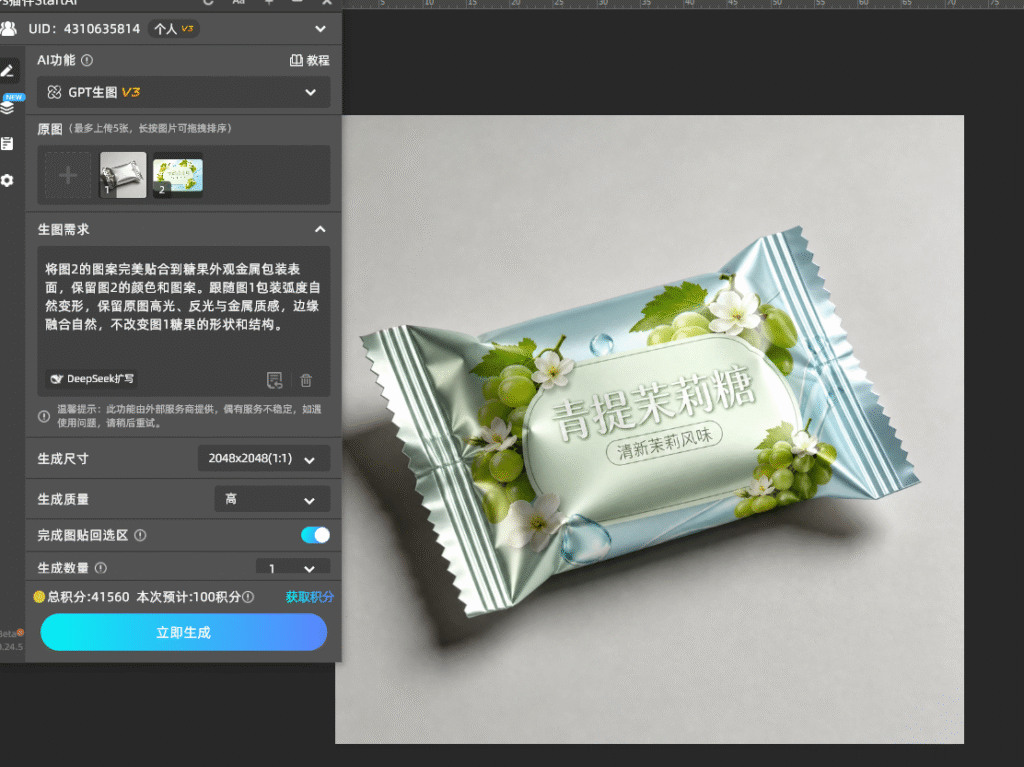Click the 立即生成 generate button
Screen dimensions: 1024x767
tap(184, 632)
